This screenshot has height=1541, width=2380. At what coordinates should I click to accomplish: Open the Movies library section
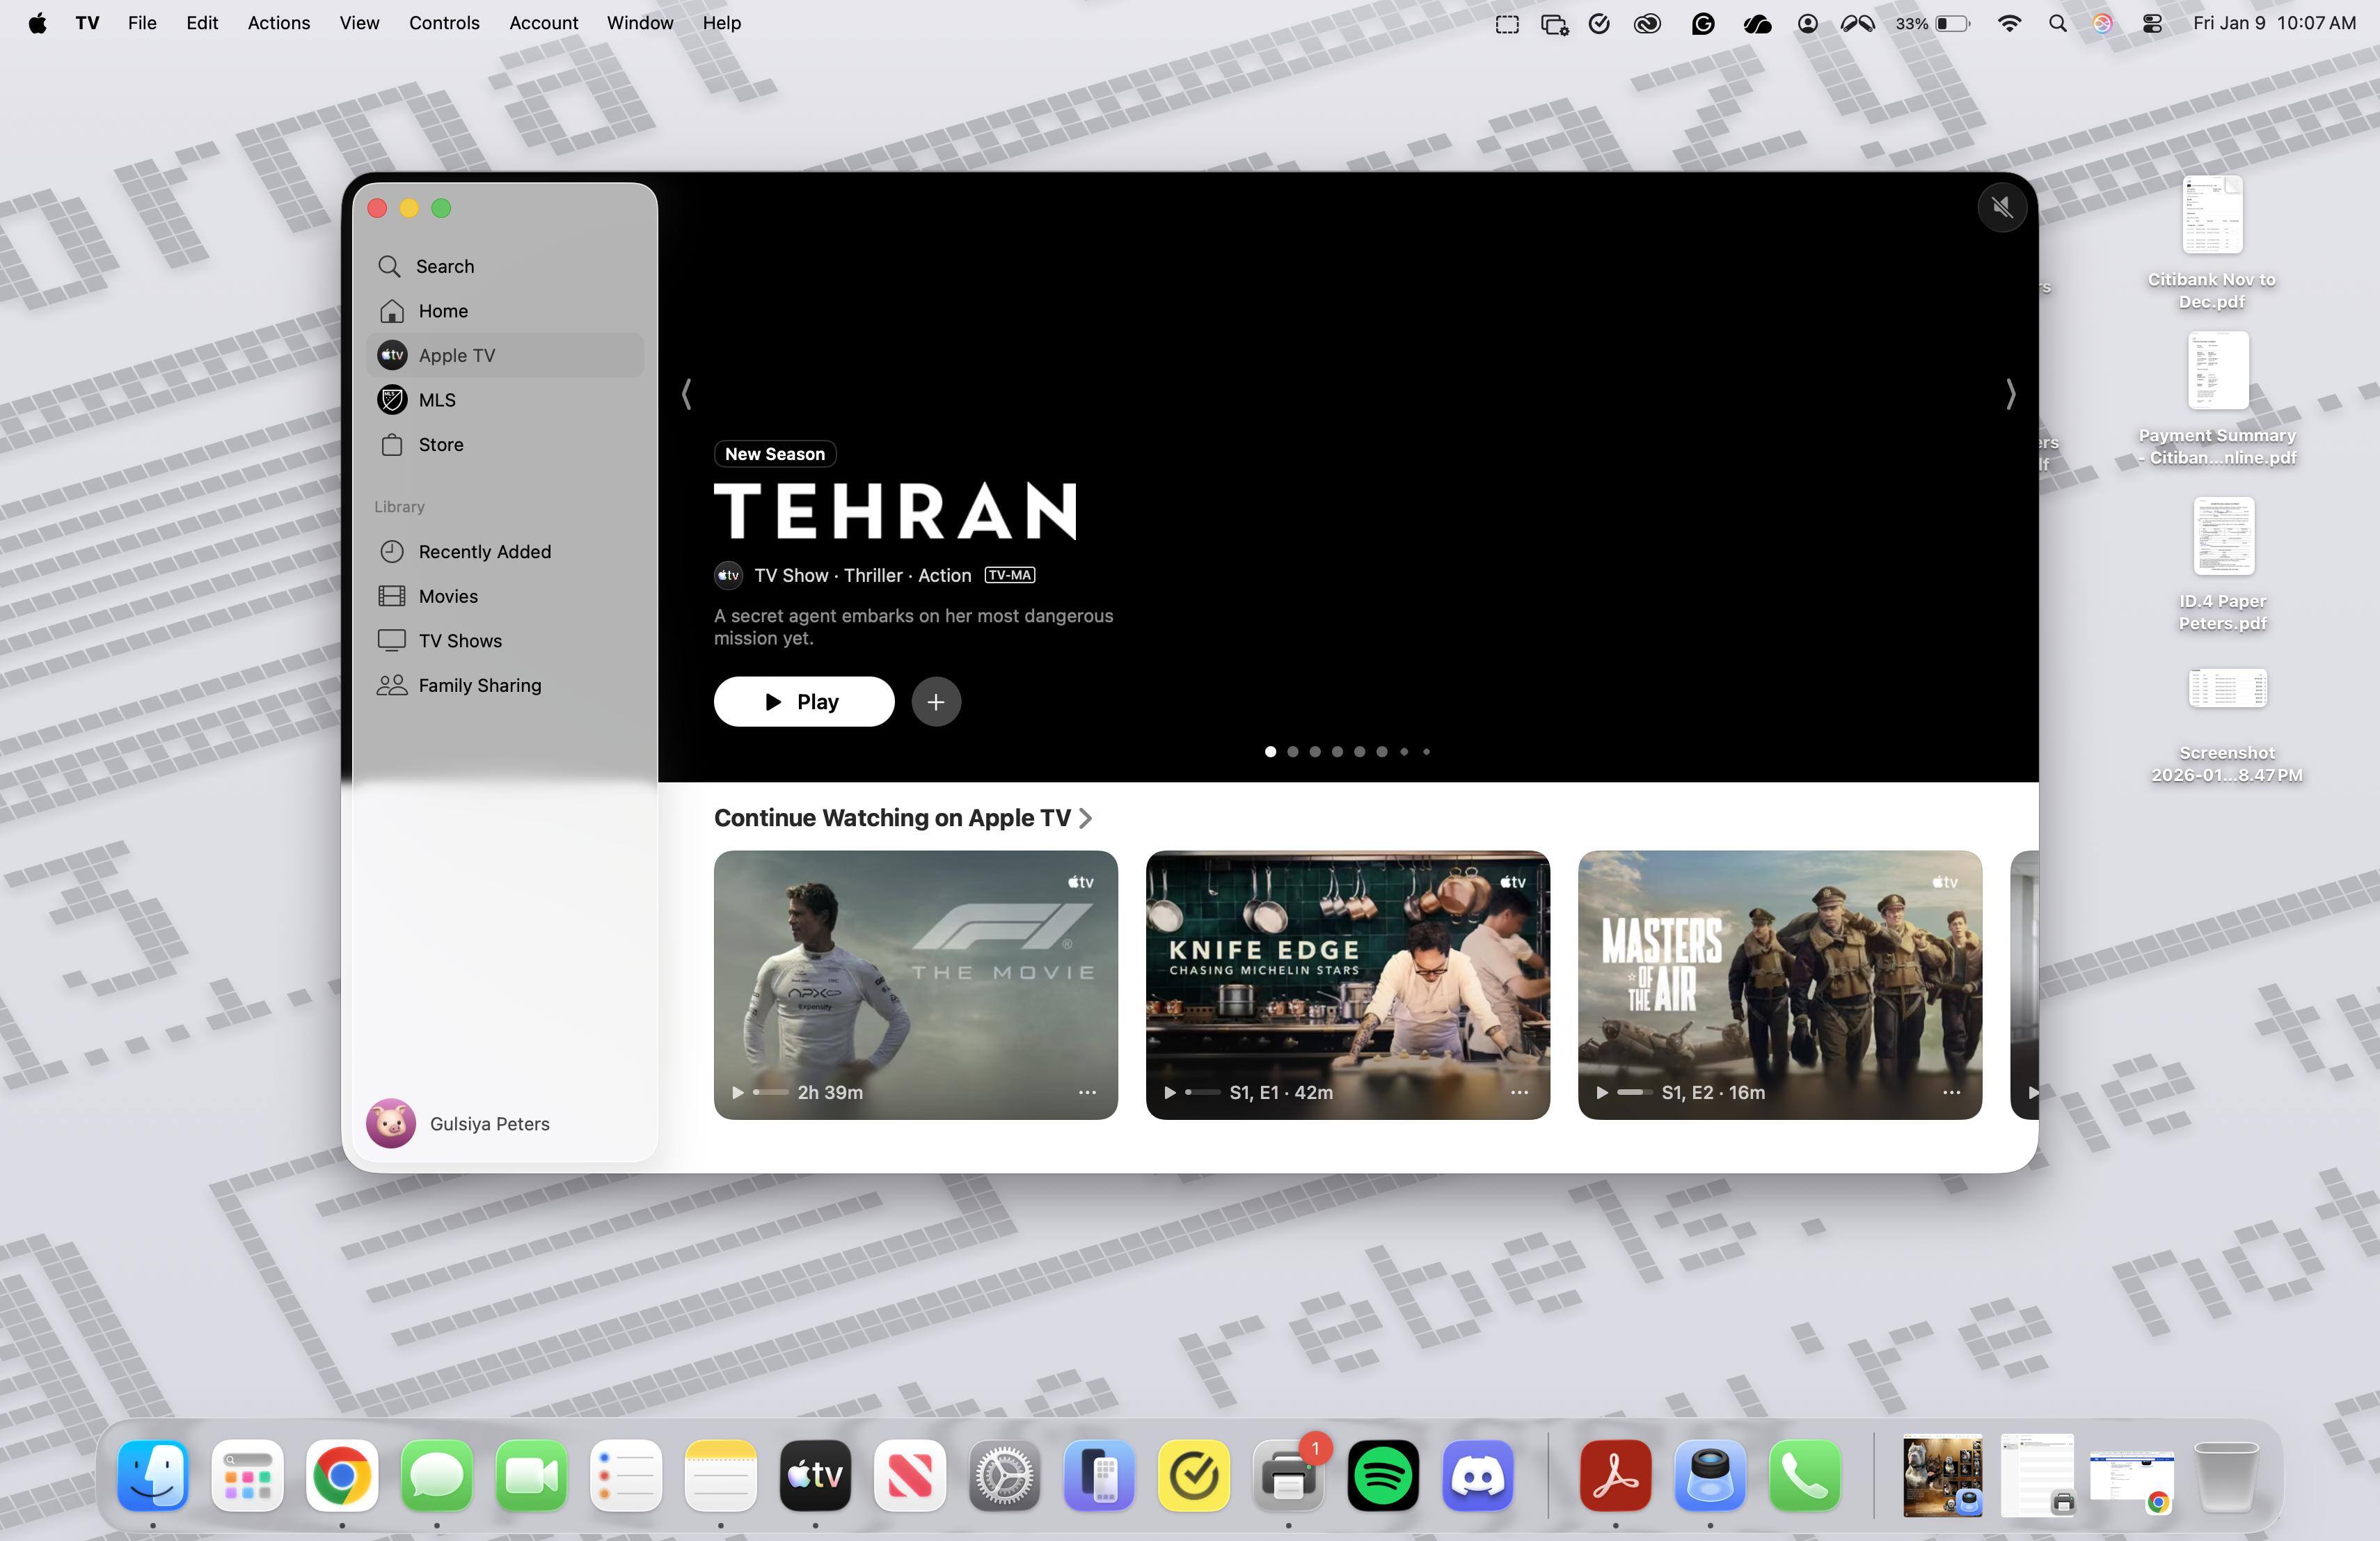(448, 596)
